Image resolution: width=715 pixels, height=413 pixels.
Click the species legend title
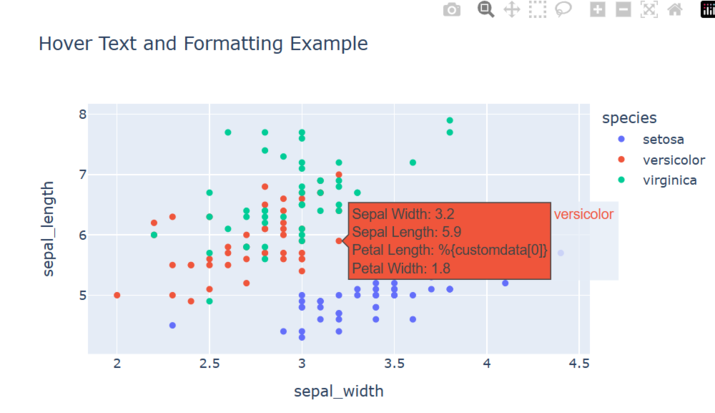pos(629,118)
